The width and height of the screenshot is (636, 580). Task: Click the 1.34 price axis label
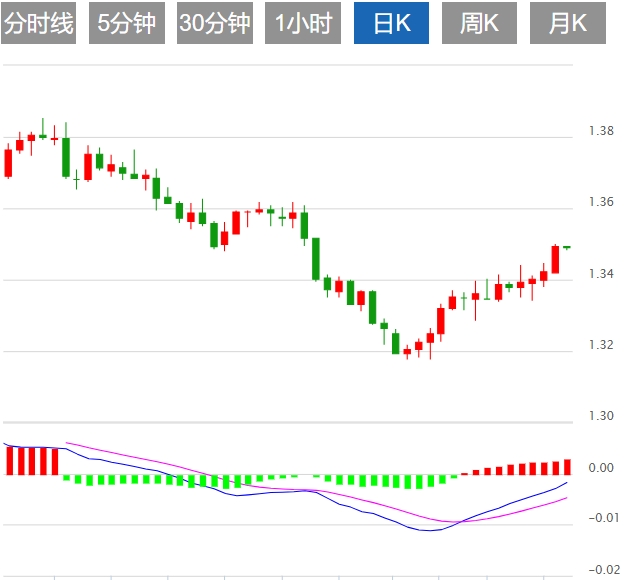[x=601, y=274]
